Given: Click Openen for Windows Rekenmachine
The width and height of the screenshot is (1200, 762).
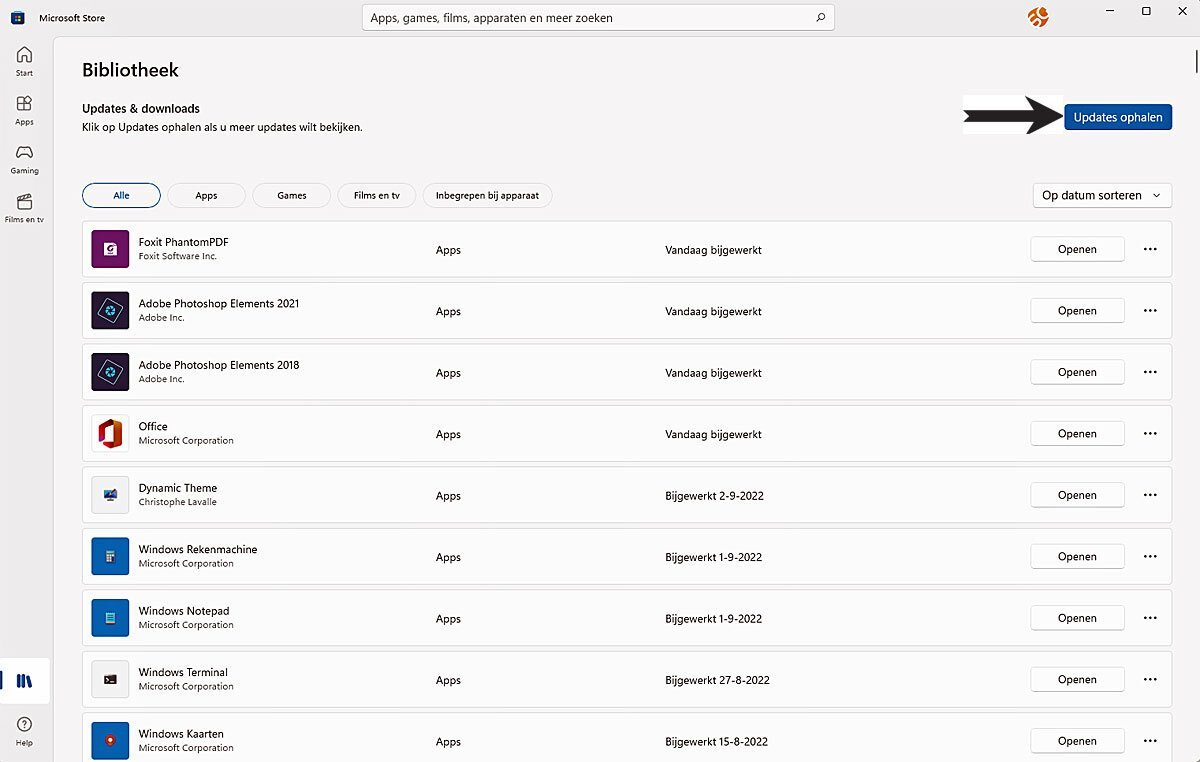Looking at the screenshot, I should (x=1077, y=557).
